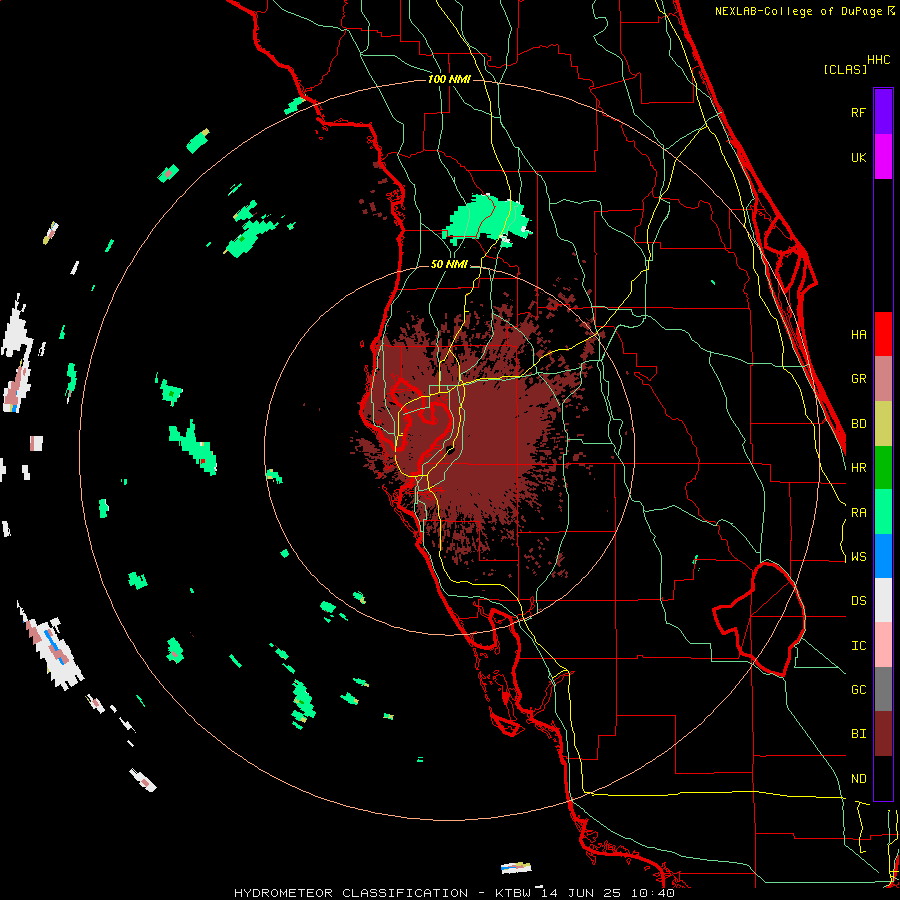Viewport: 900px width, 900px height.
Task: Click the RA legend label
Action: point(858,513)
